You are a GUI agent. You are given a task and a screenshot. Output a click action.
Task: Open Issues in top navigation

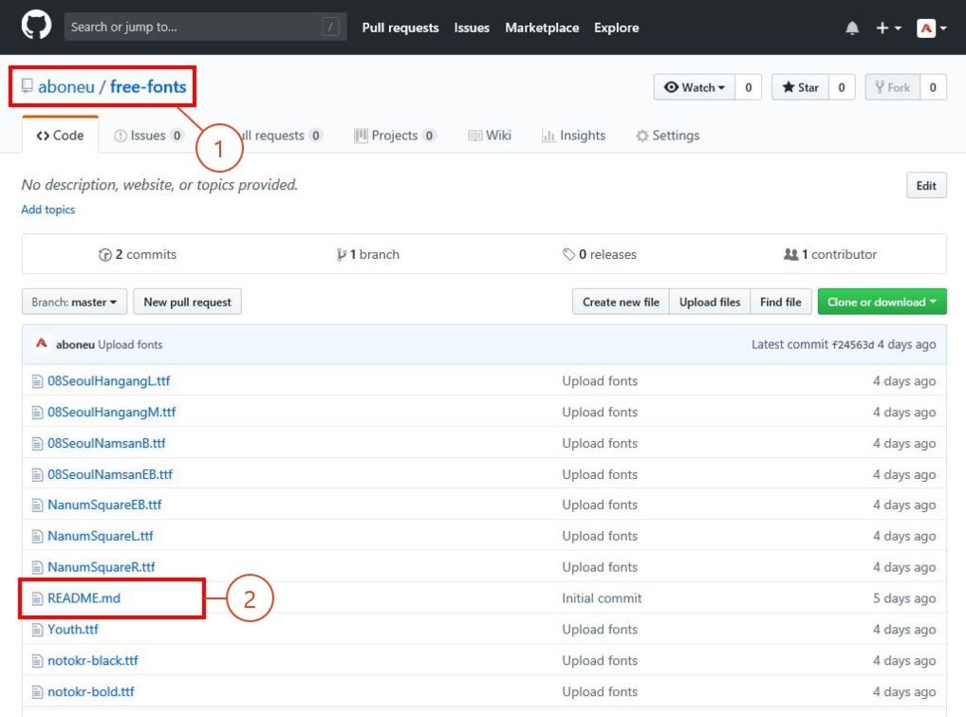click(x=472, y=28)
